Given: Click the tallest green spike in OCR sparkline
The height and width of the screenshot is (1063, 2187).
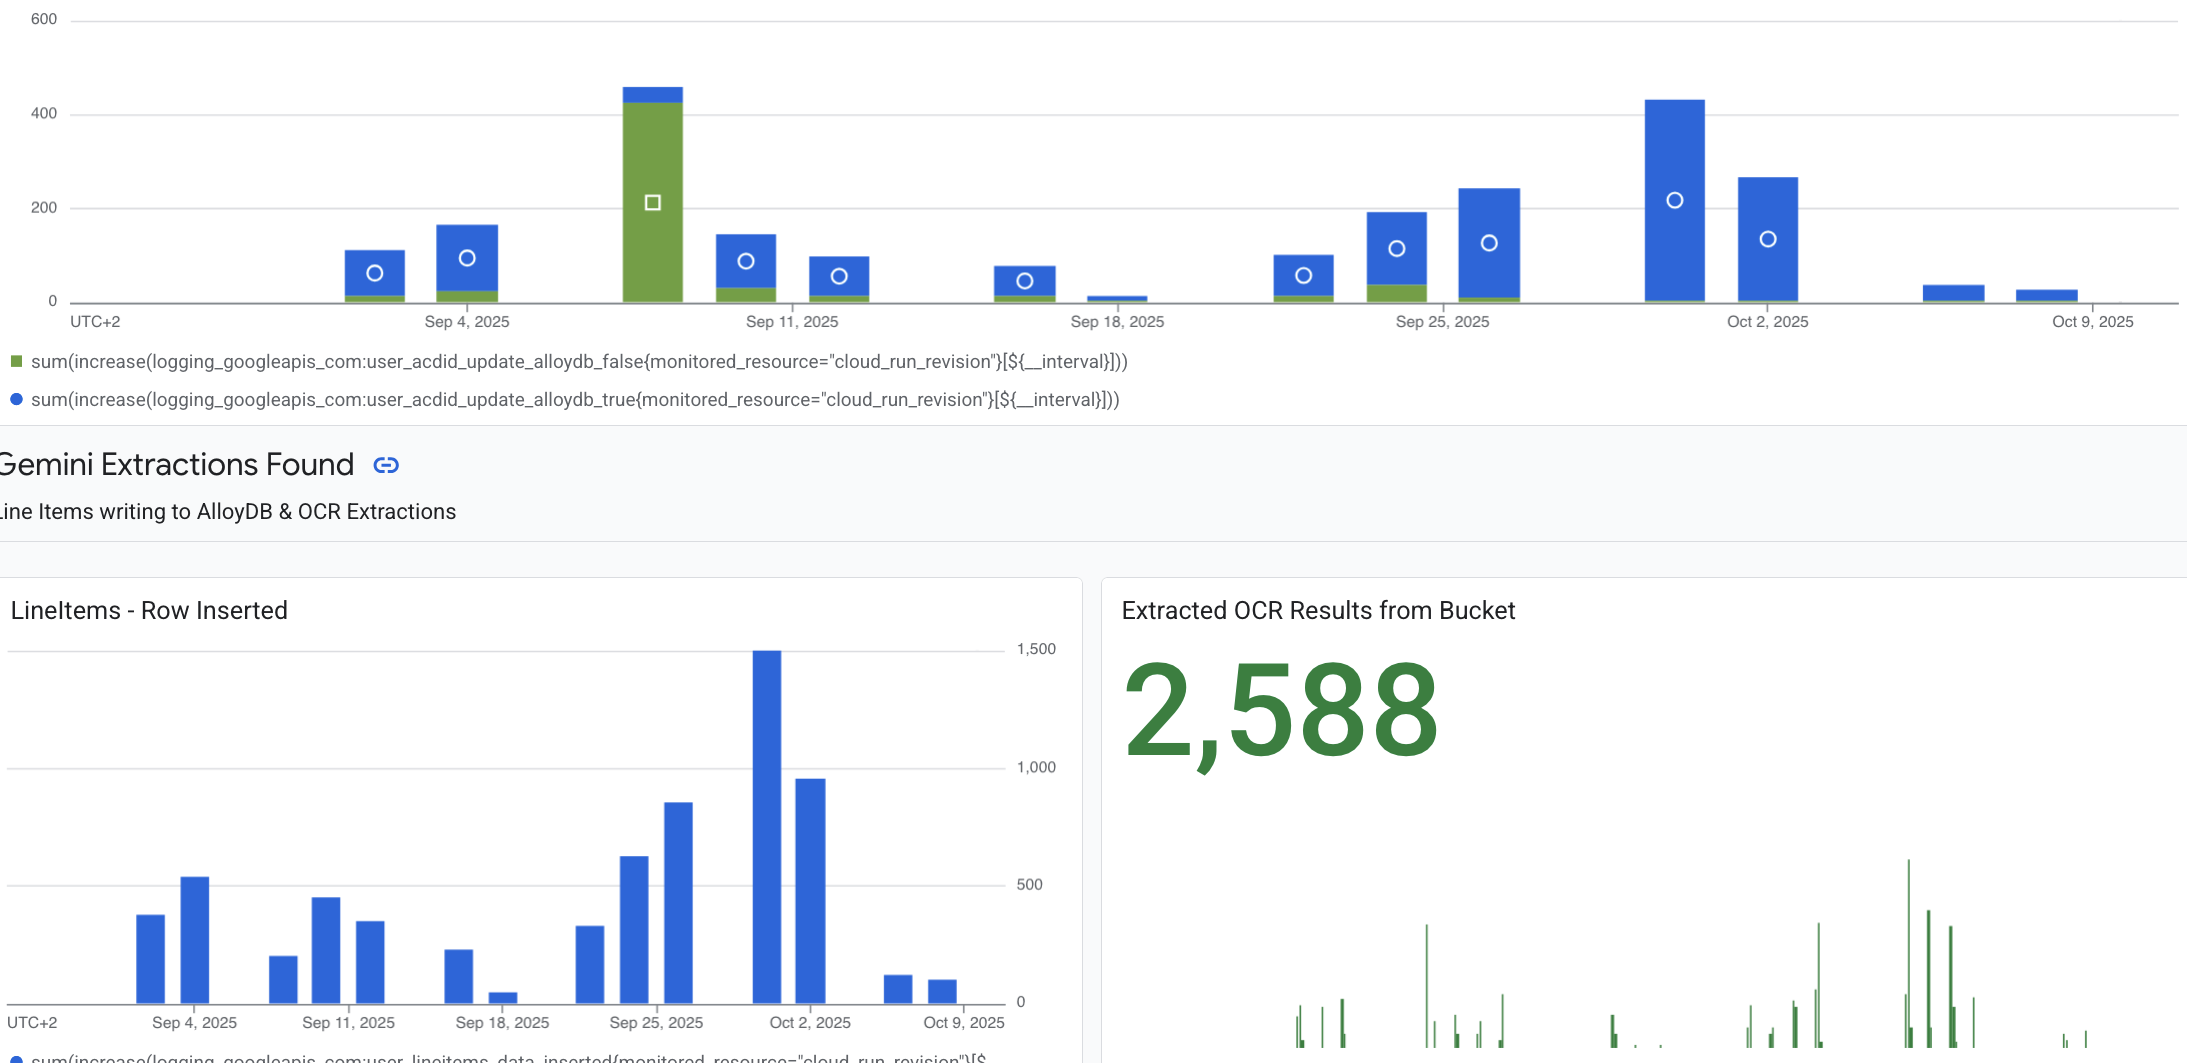Looking at the screenshot, I should click(x=1908, y=950).
